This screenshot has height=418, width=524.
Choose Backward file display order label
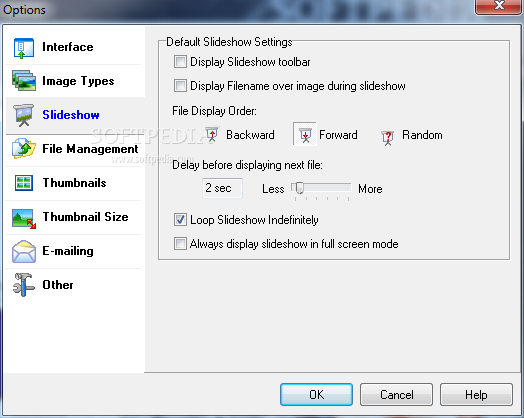pos(250,135)
